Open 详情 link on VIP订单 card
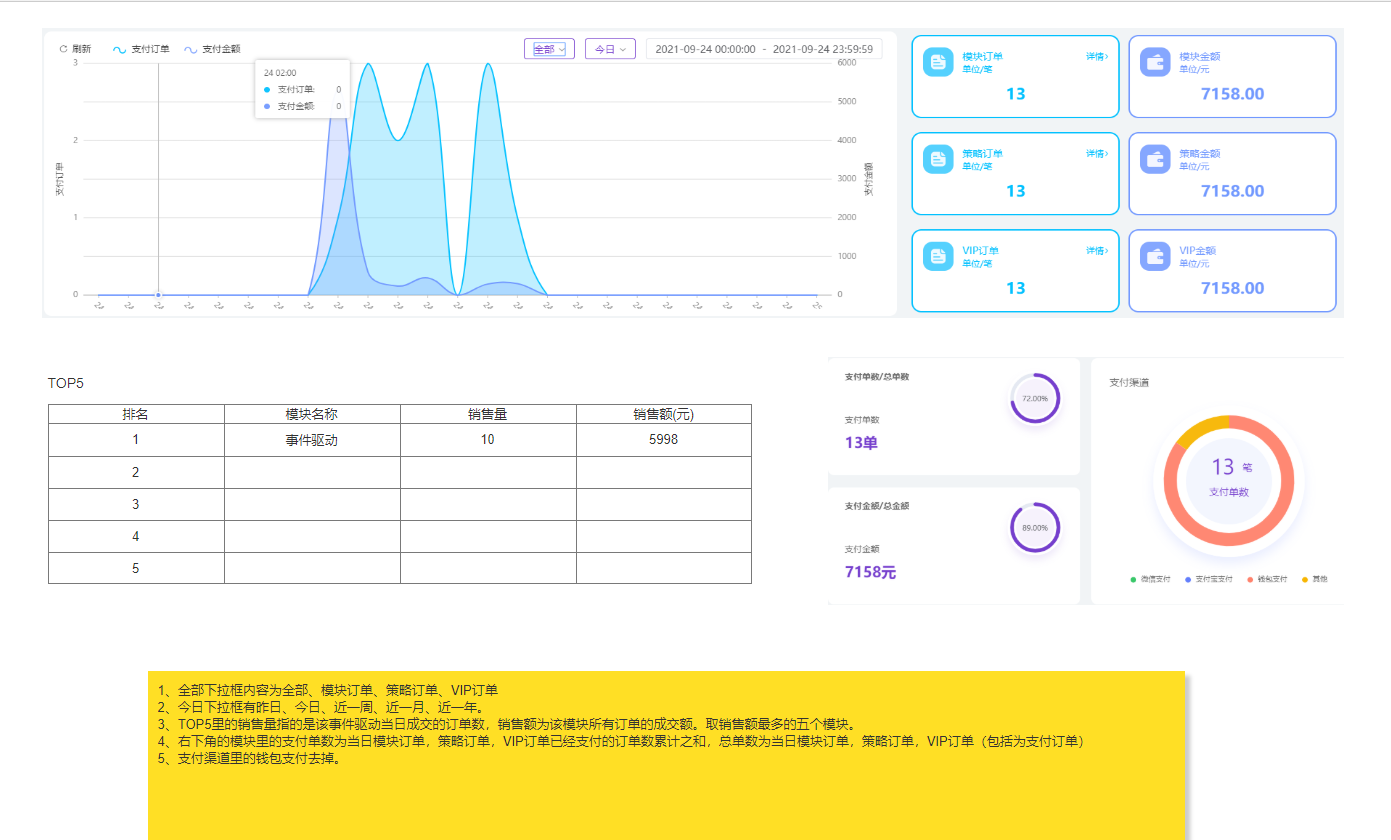The image size is (1391, 840). (x=1096, y=251)
